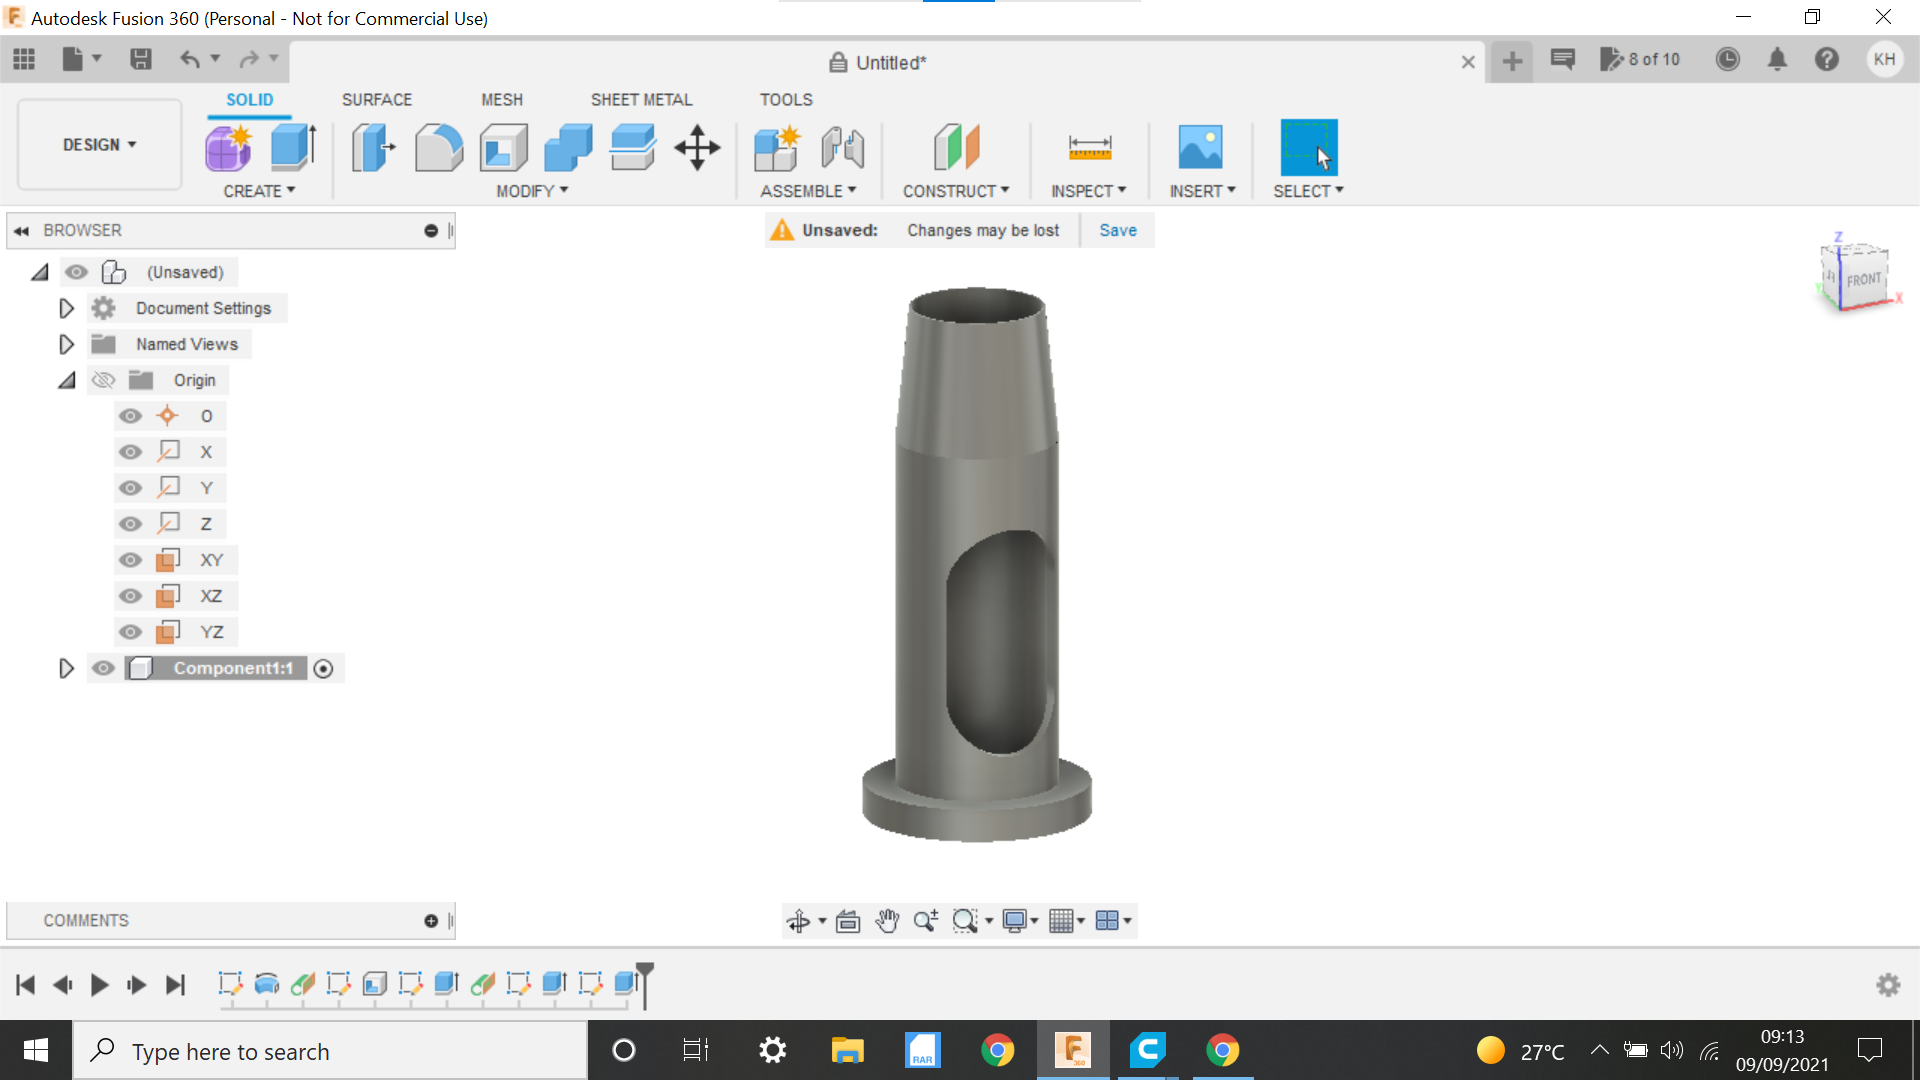Switch to SURFACE tab
The height and width of the screenshot is (1080, 1920).
pos(376,99)
